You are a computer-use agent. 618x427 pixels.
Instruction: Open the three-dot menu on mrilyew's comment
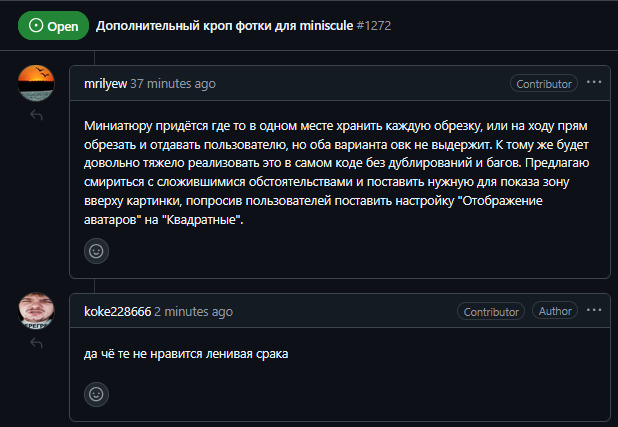click(x=594, y=83)
